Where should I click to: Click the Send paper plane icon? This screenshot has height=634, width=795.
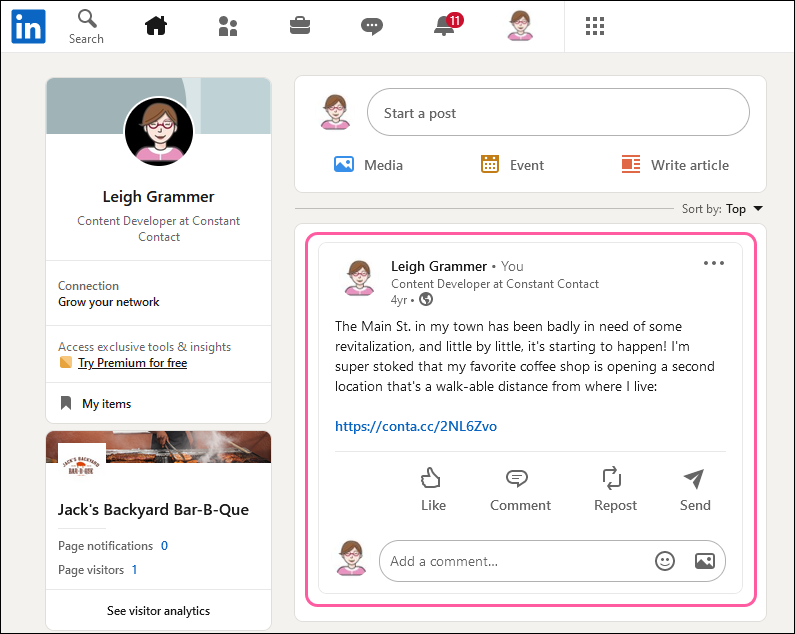coord(694,478)
